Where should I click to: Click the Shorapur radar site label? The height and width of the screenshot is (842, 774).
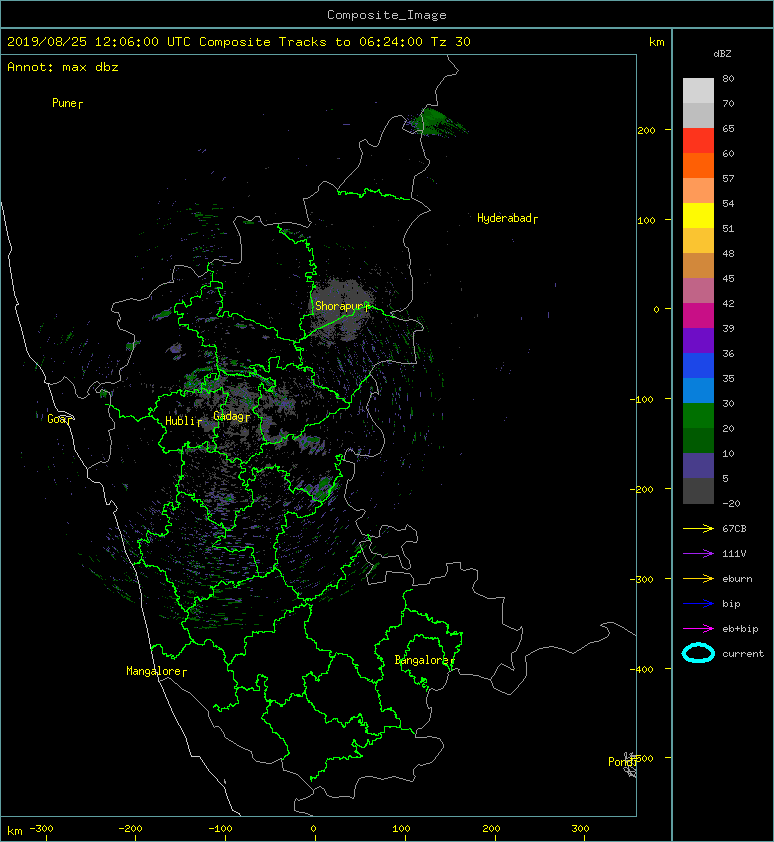[342, 306]
